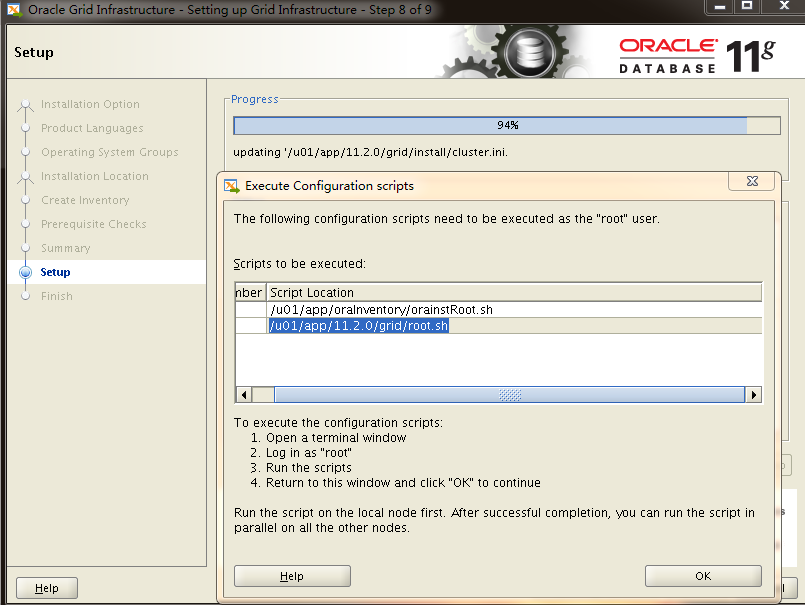
Task: Close the Execute Configuration scripts dialog
Action: click(752, 181)
